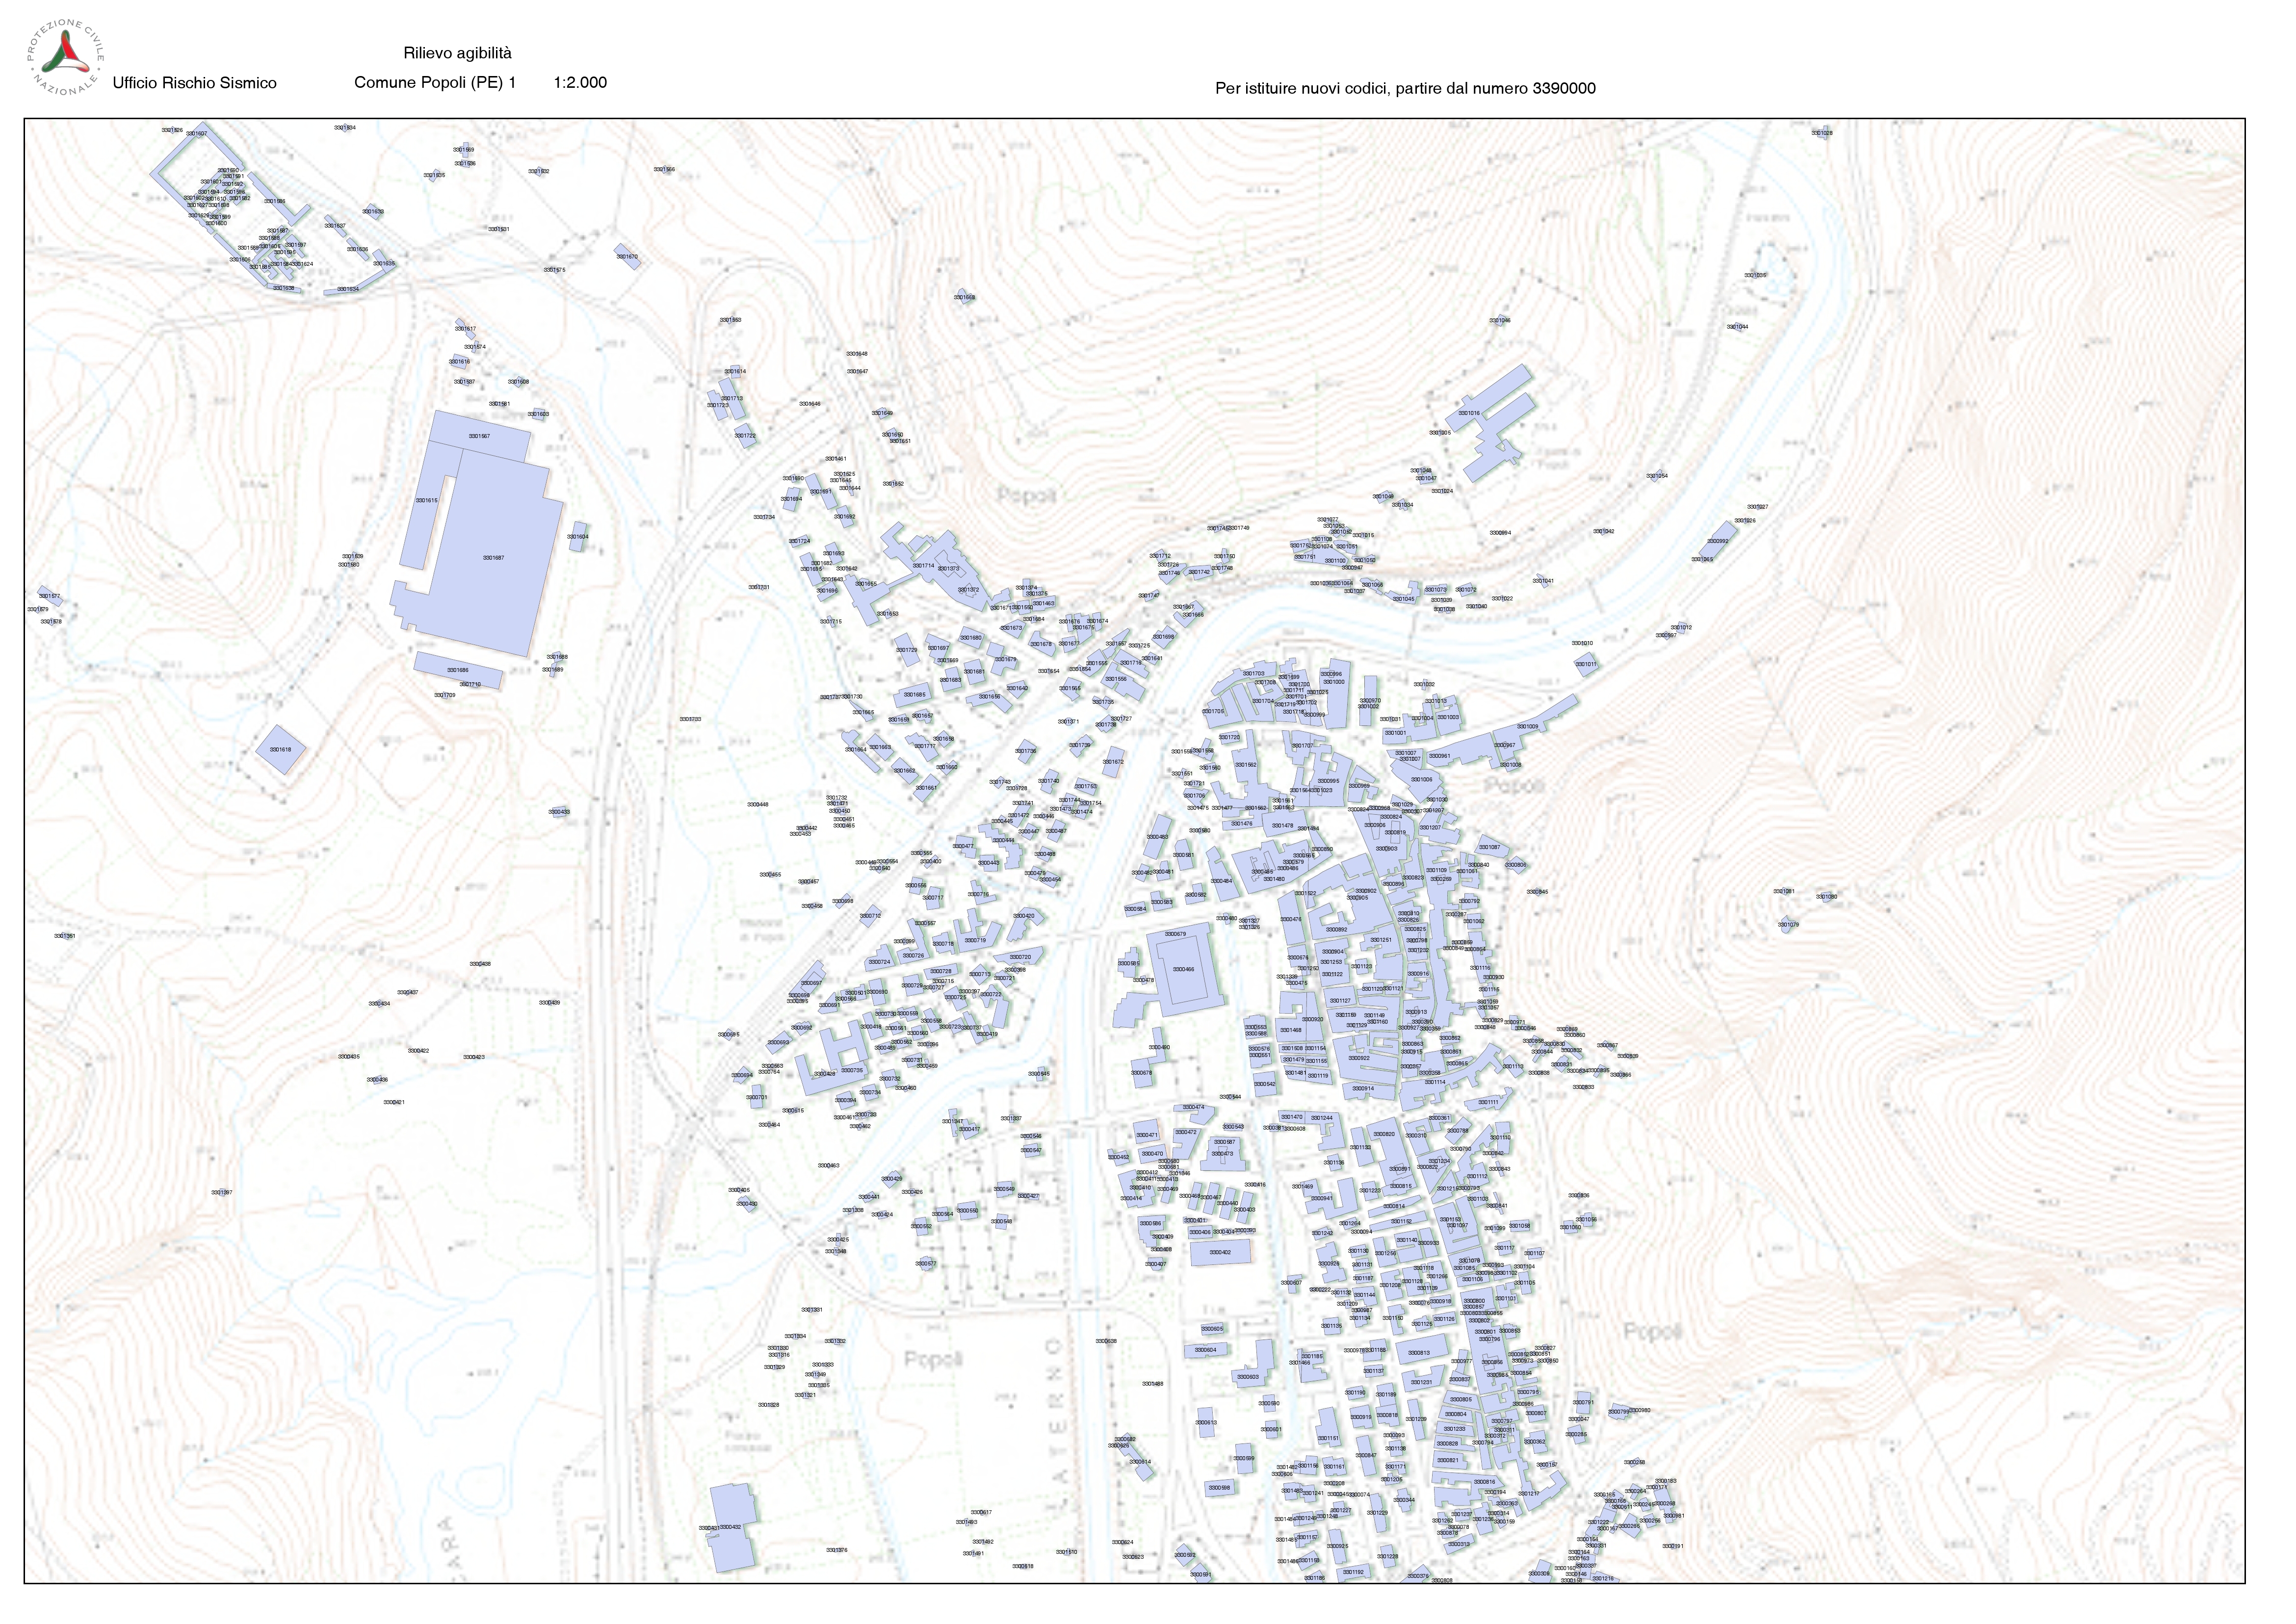Image resolution: width=2296 pixels, height=1624 pixels.
Task: Click the 'Comune Popoli (PE) 1' label
Action: point(434,83)
